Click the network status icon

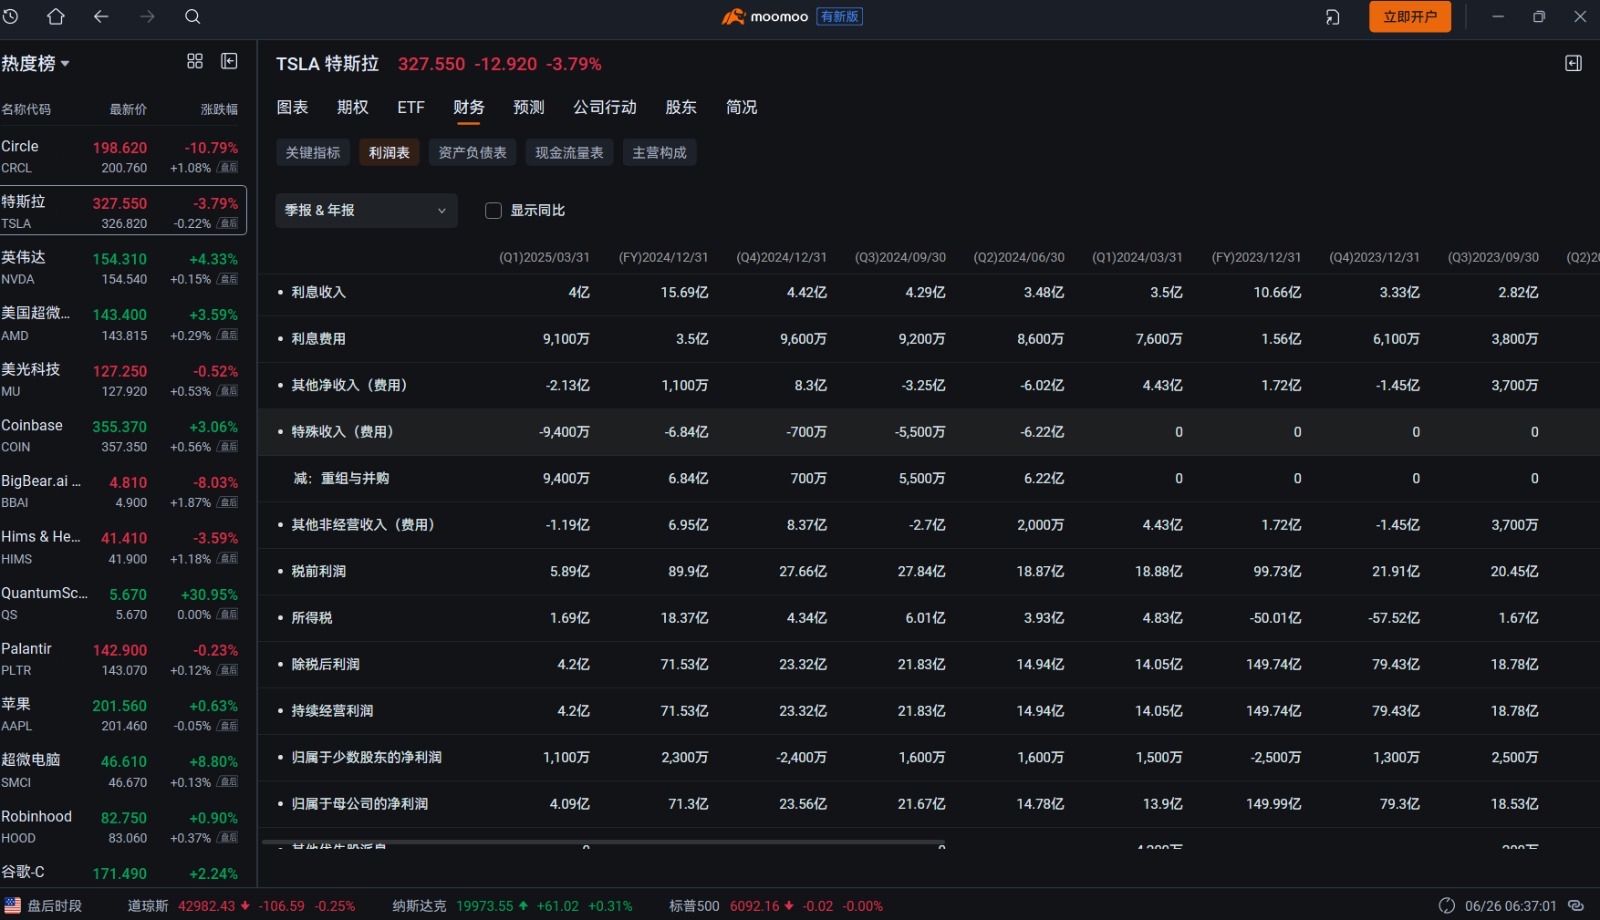(1576, 905)
